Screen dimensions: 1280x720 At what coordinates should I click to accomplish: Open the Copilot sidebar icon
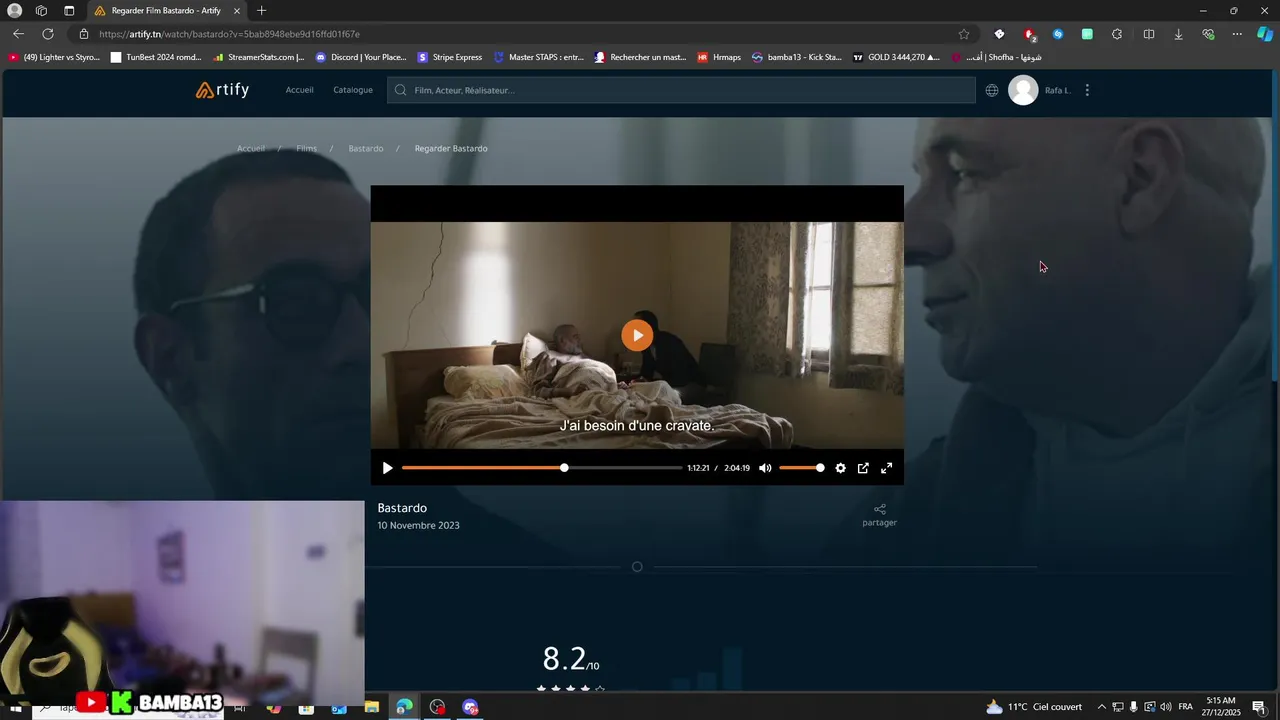pos(1265,34)
